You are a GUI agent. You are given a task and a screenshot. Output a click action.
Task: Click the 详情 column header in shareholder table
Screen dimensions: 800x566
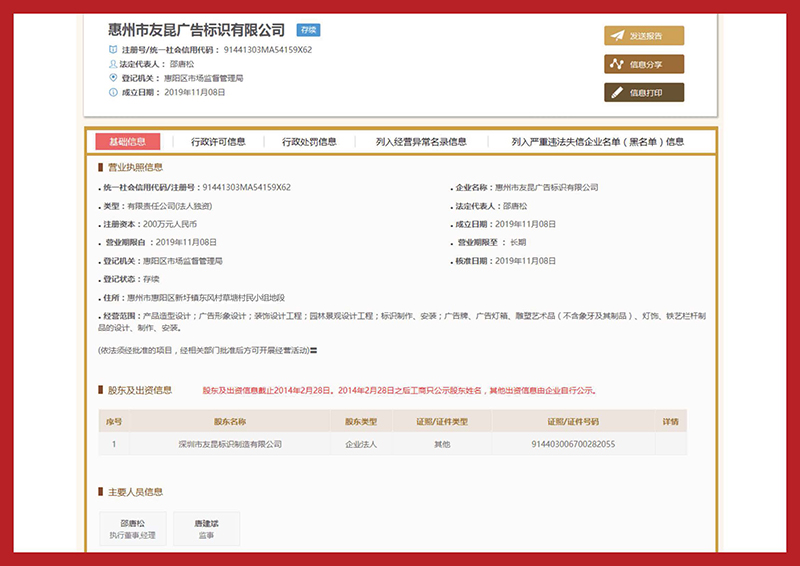[x=670, y=421]
